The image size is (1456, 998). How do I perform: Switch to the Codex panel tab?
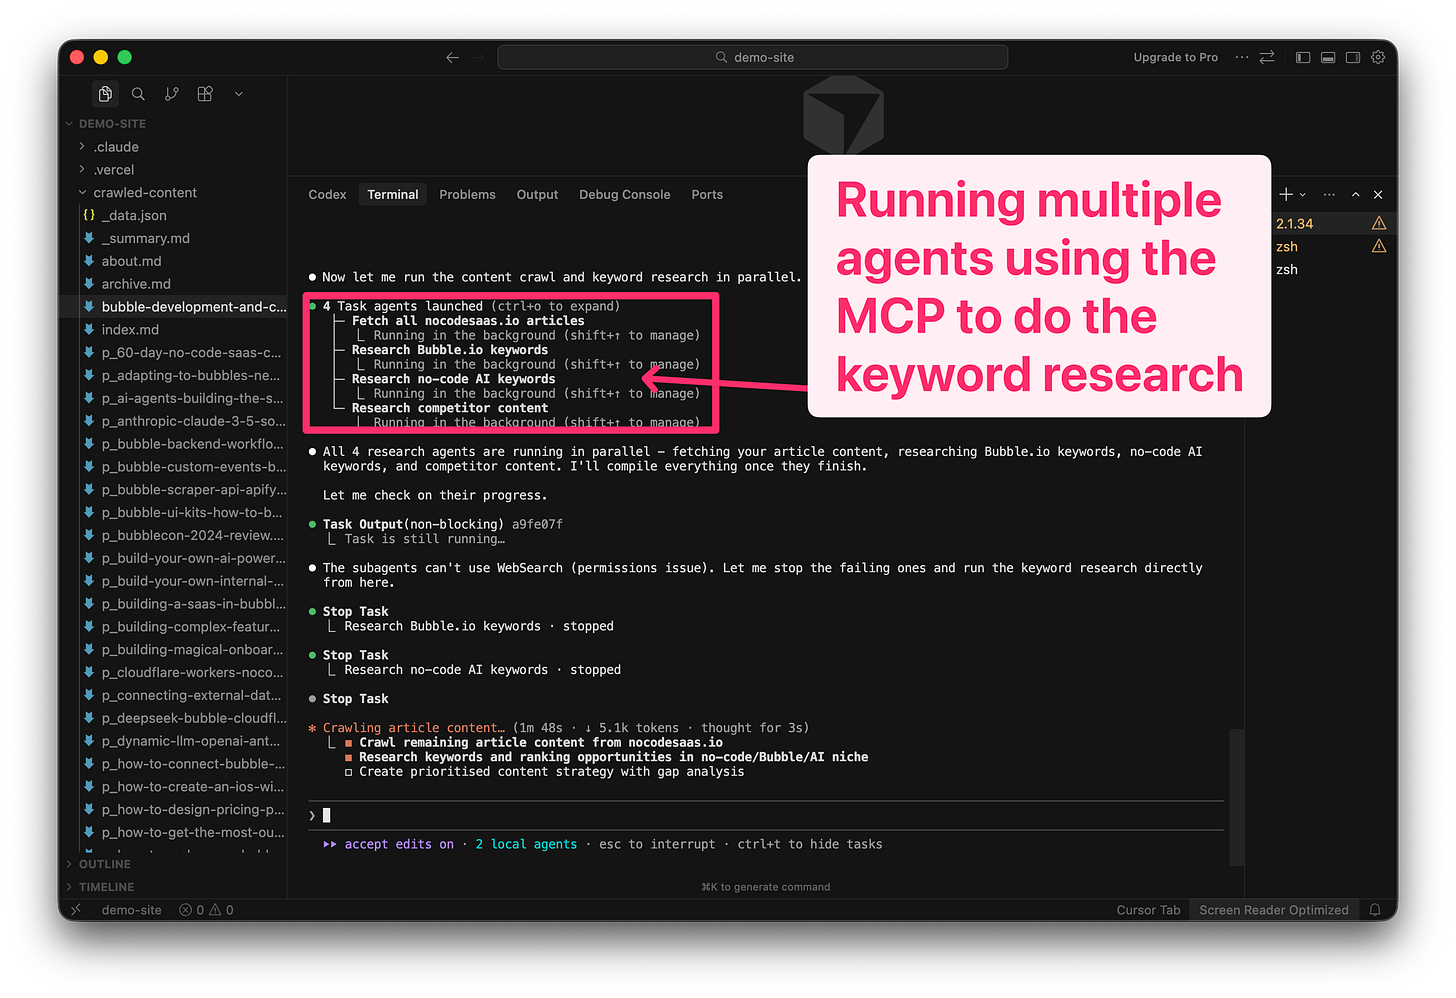point(327,195)
